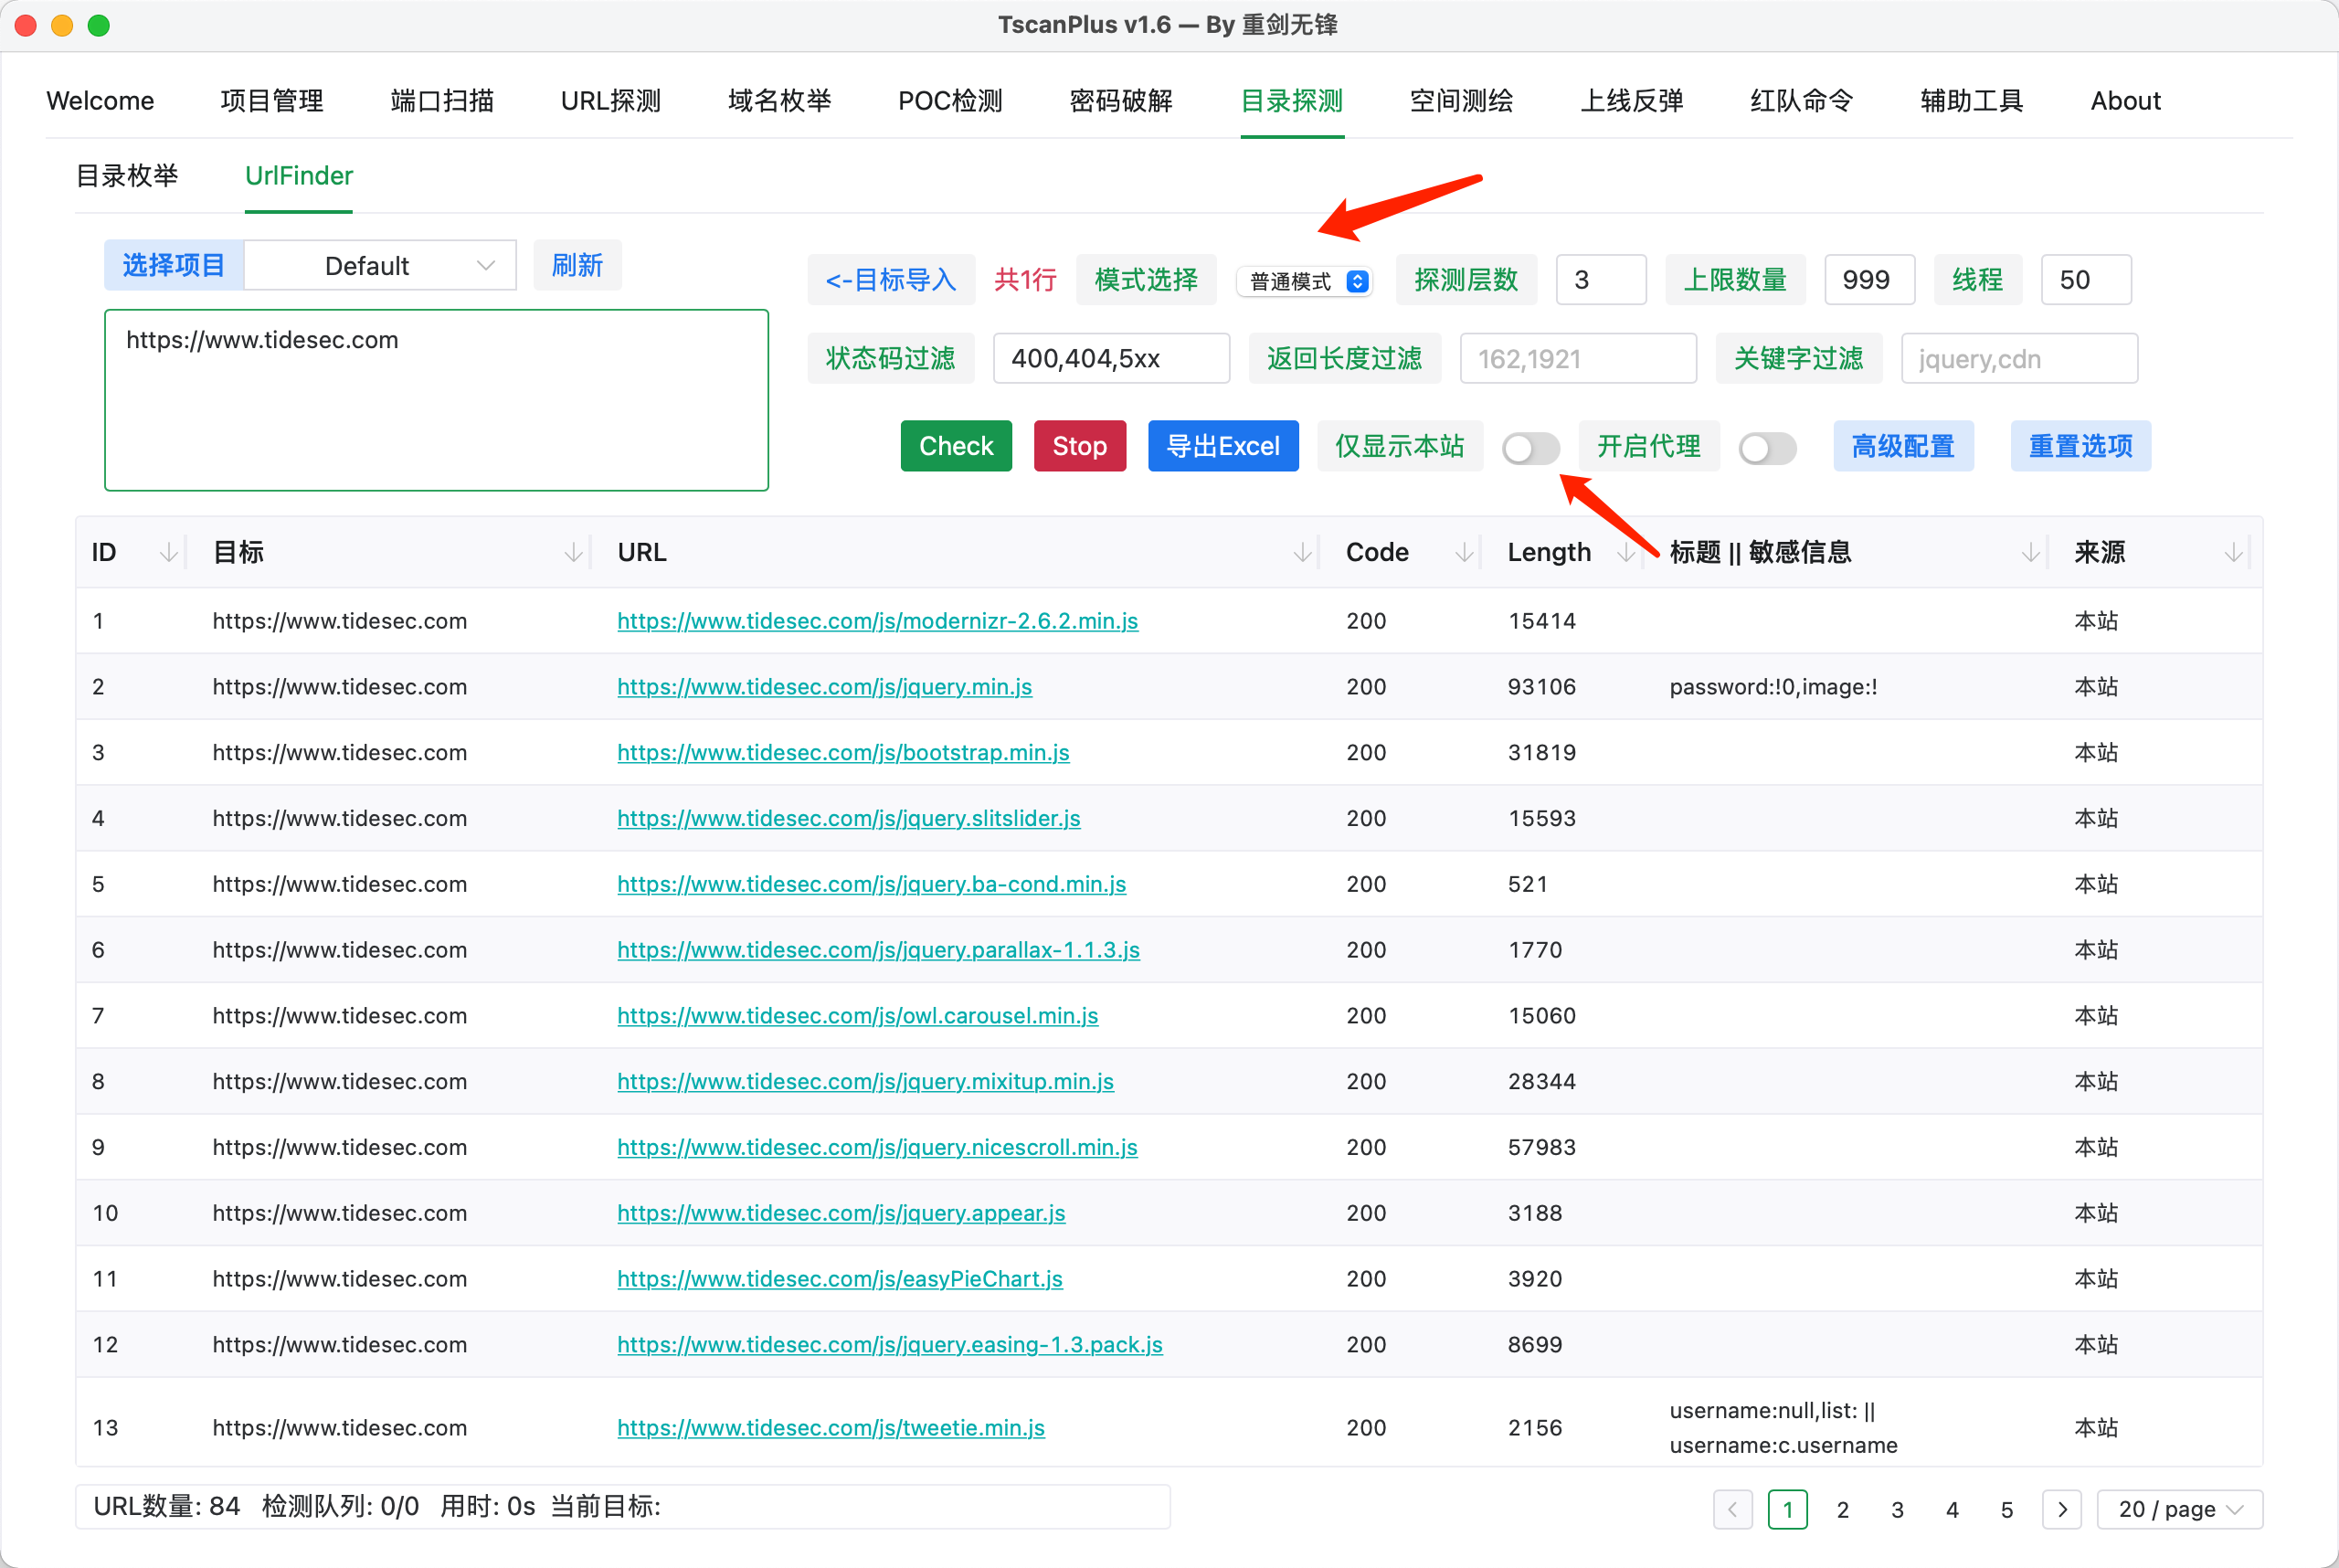Click sort arrow in 目标 column header
Screen dimensions: 2339x1568
point(573,552)
